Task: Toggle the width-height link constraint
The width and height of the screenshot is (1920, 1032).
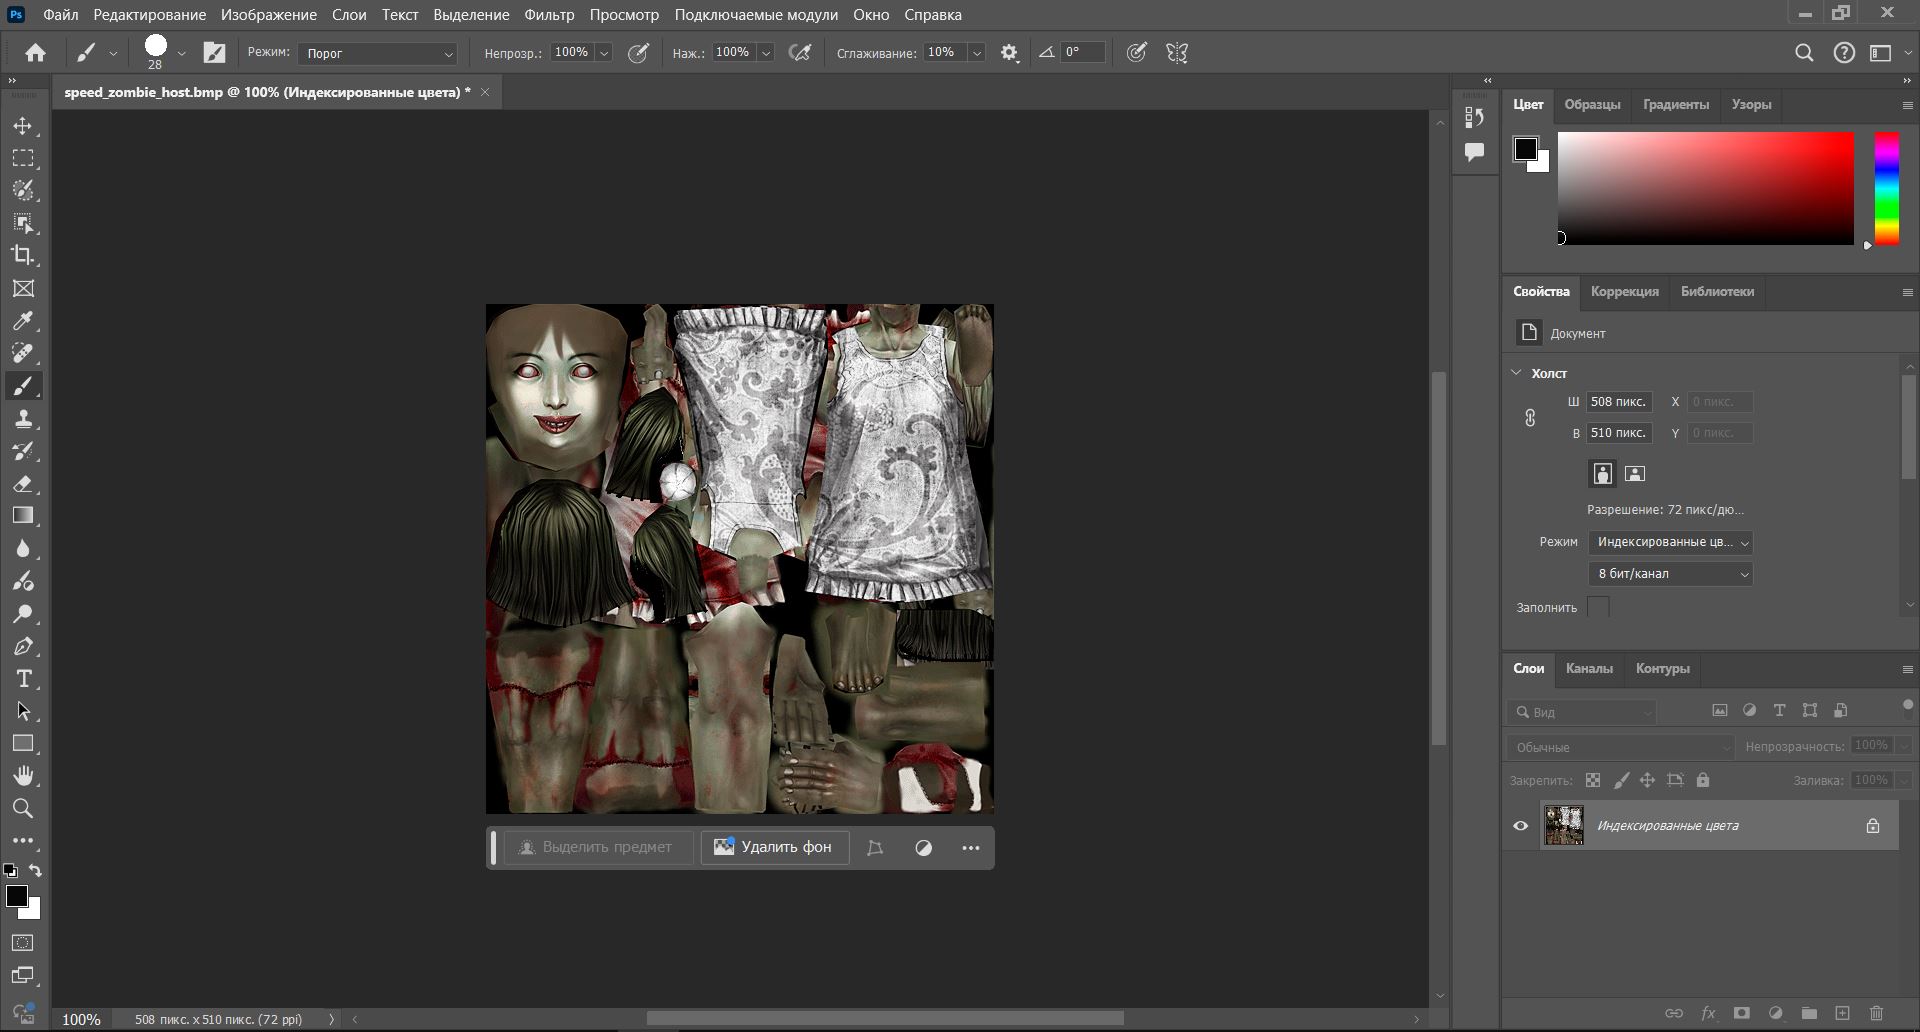Action: 1530,418
